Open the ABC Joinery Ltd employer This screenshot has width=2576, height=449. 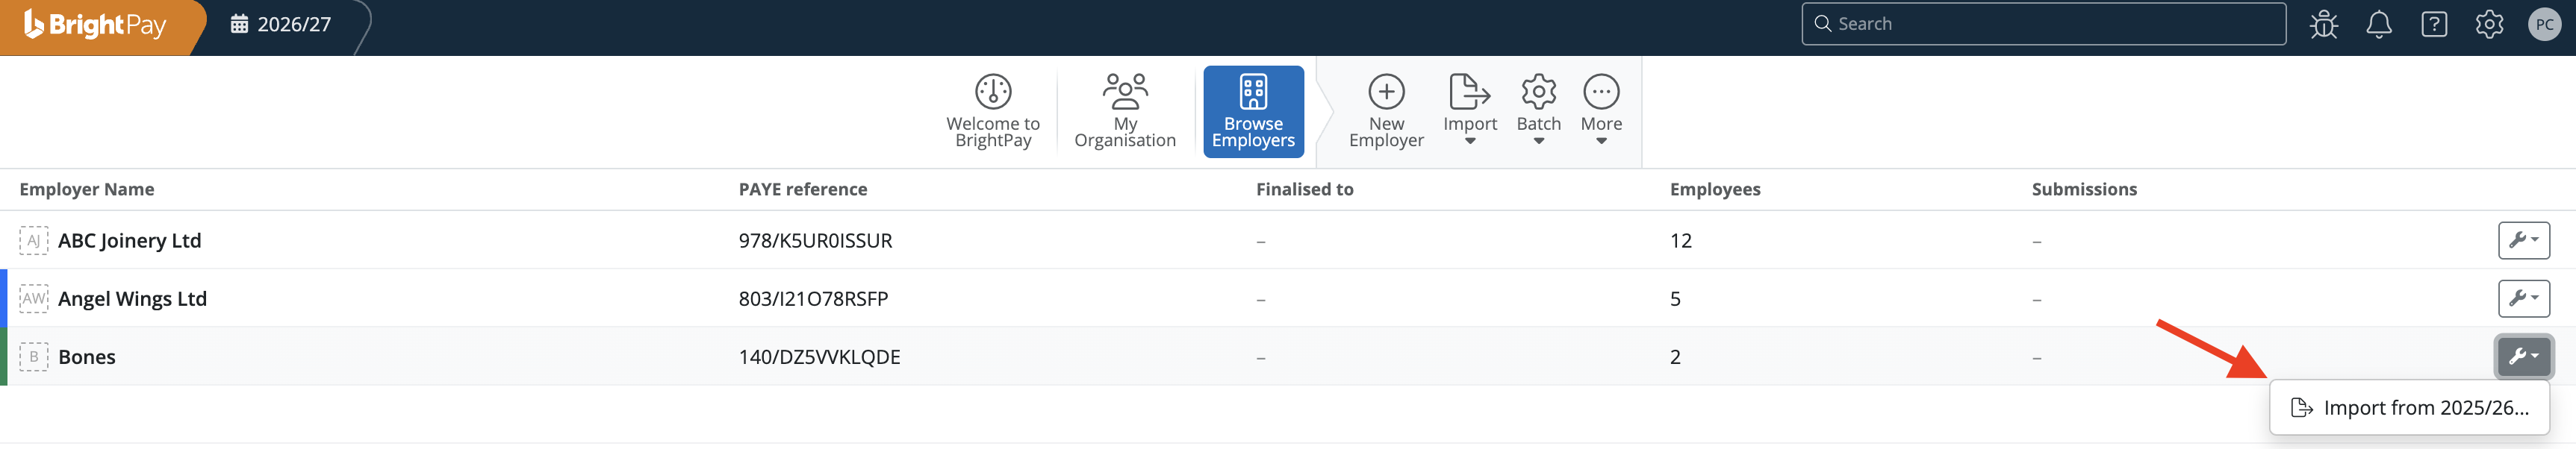(x=130, y=241)
